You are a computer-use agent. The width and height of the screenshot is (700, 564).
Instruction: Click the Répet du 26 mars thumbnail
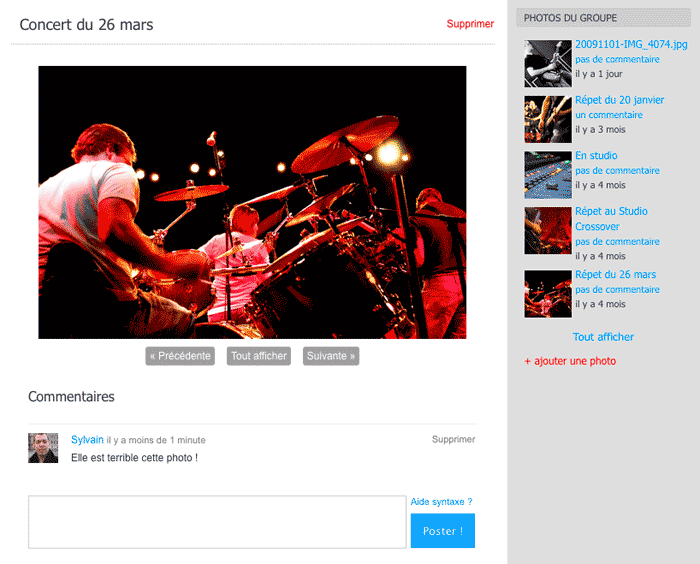547,294
